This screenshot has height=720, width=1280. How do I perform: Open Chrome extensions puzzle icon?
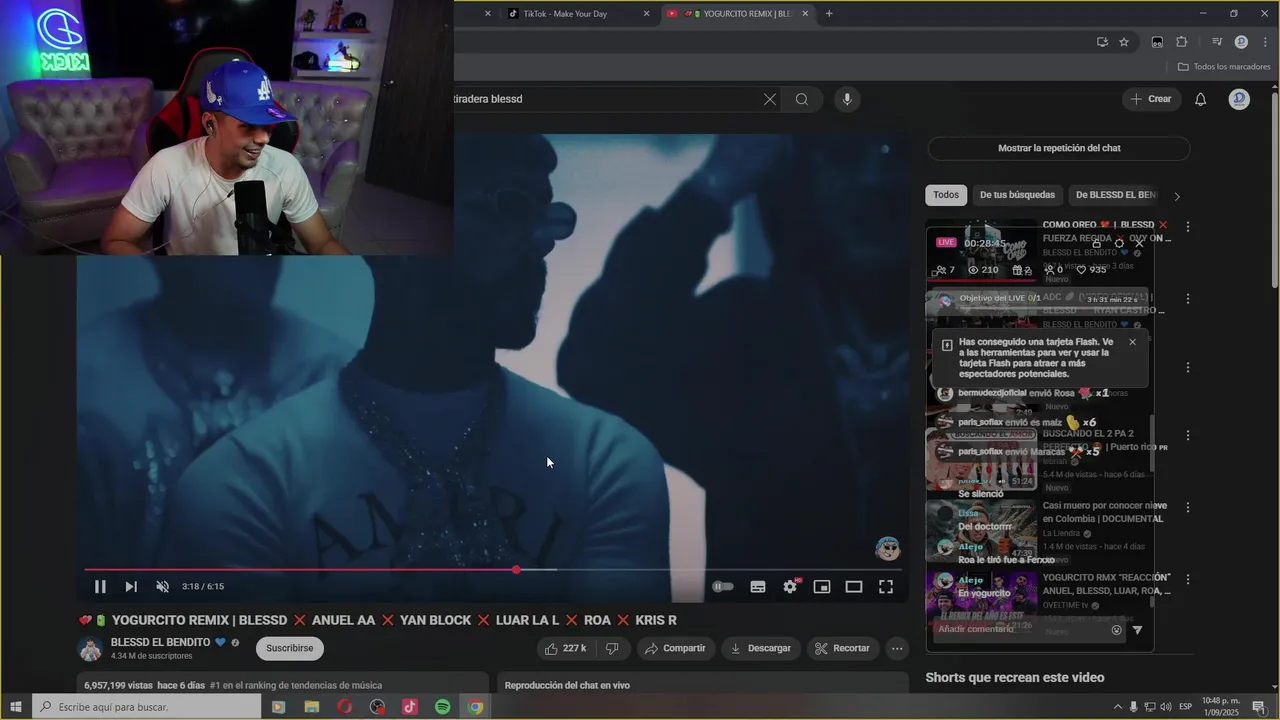click(1181, 42)
